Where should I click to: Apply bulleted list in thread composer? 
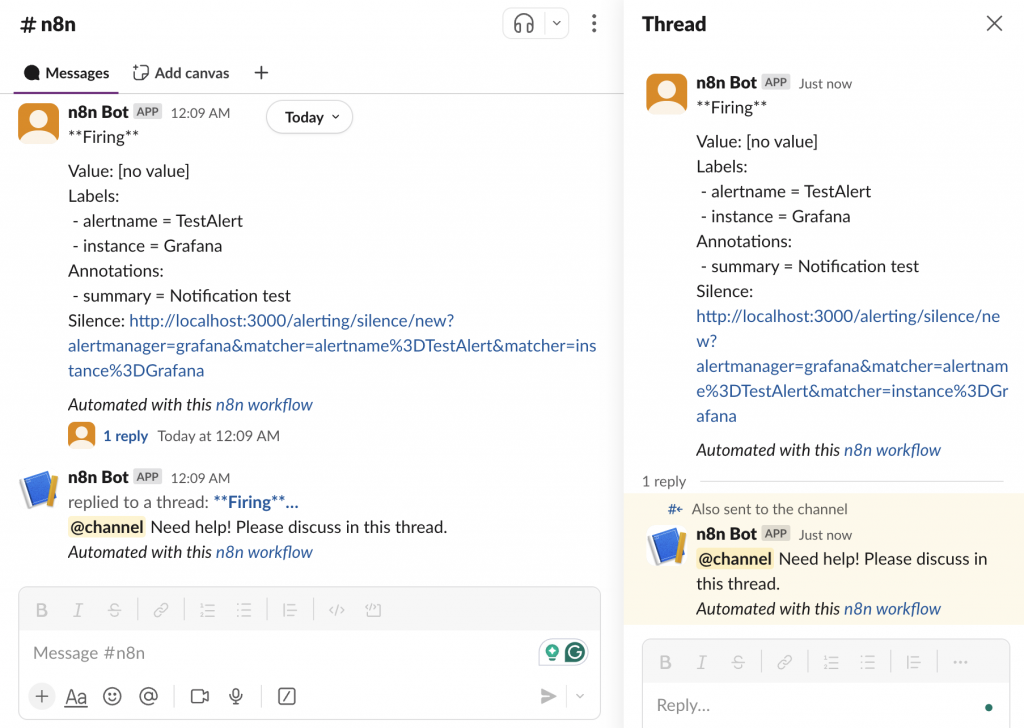tap(867, 663)
